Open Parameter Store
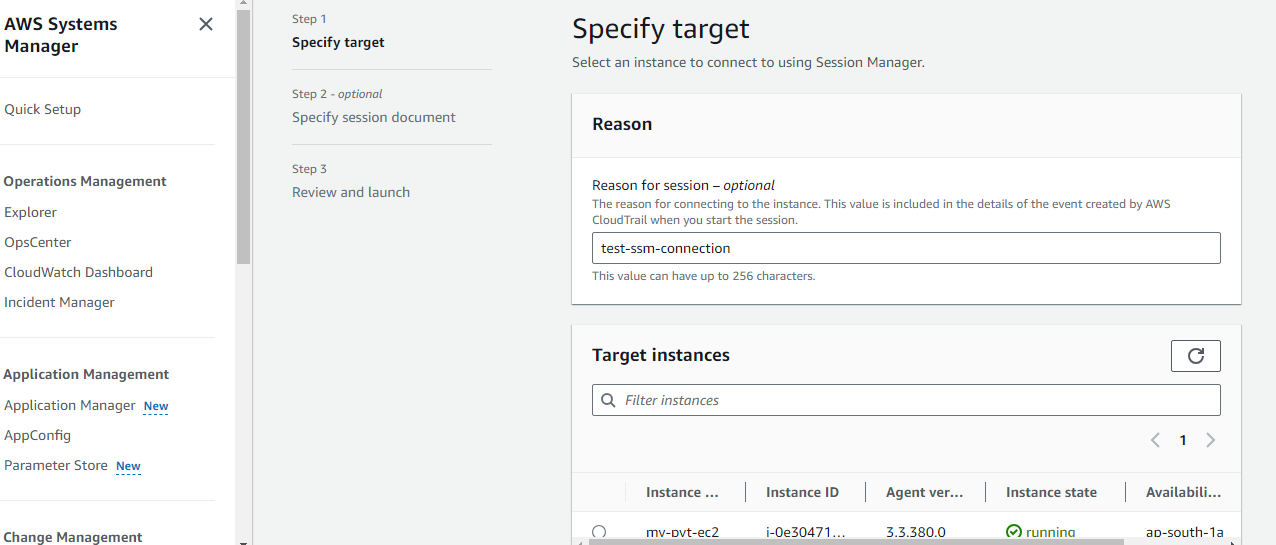 pos(56,465)
